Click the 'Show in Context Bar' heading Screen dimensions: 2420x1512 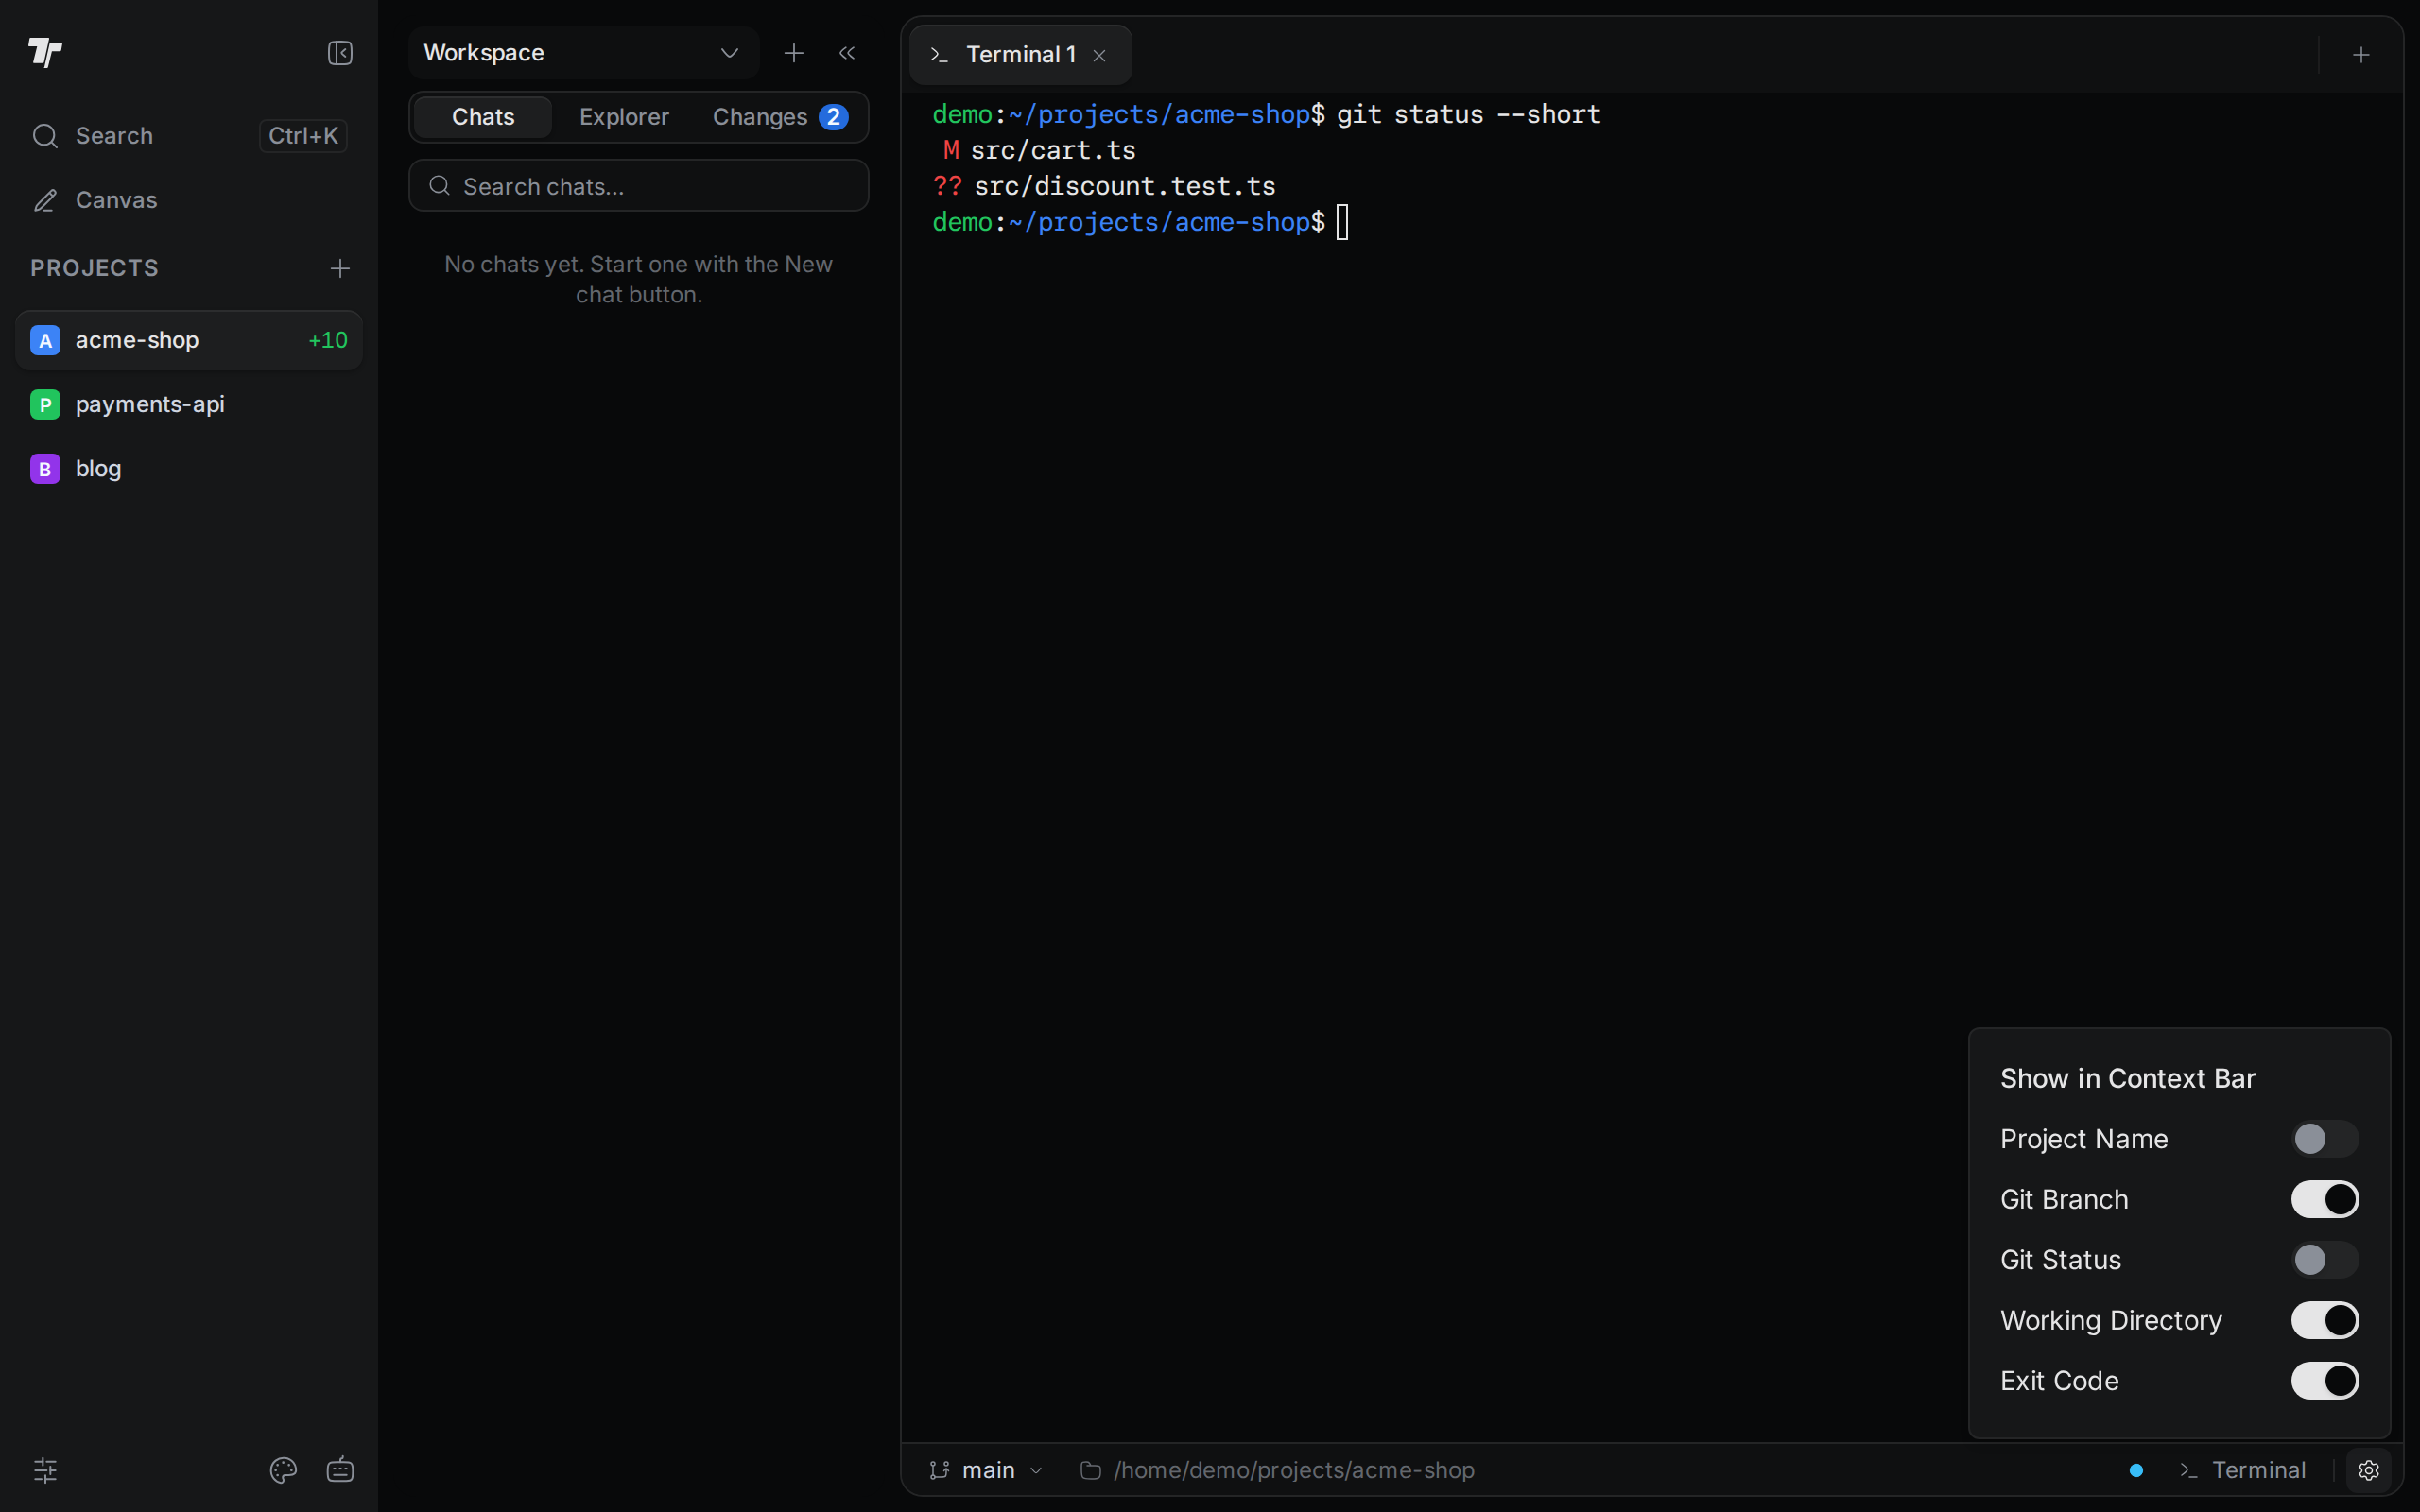2128,1078
